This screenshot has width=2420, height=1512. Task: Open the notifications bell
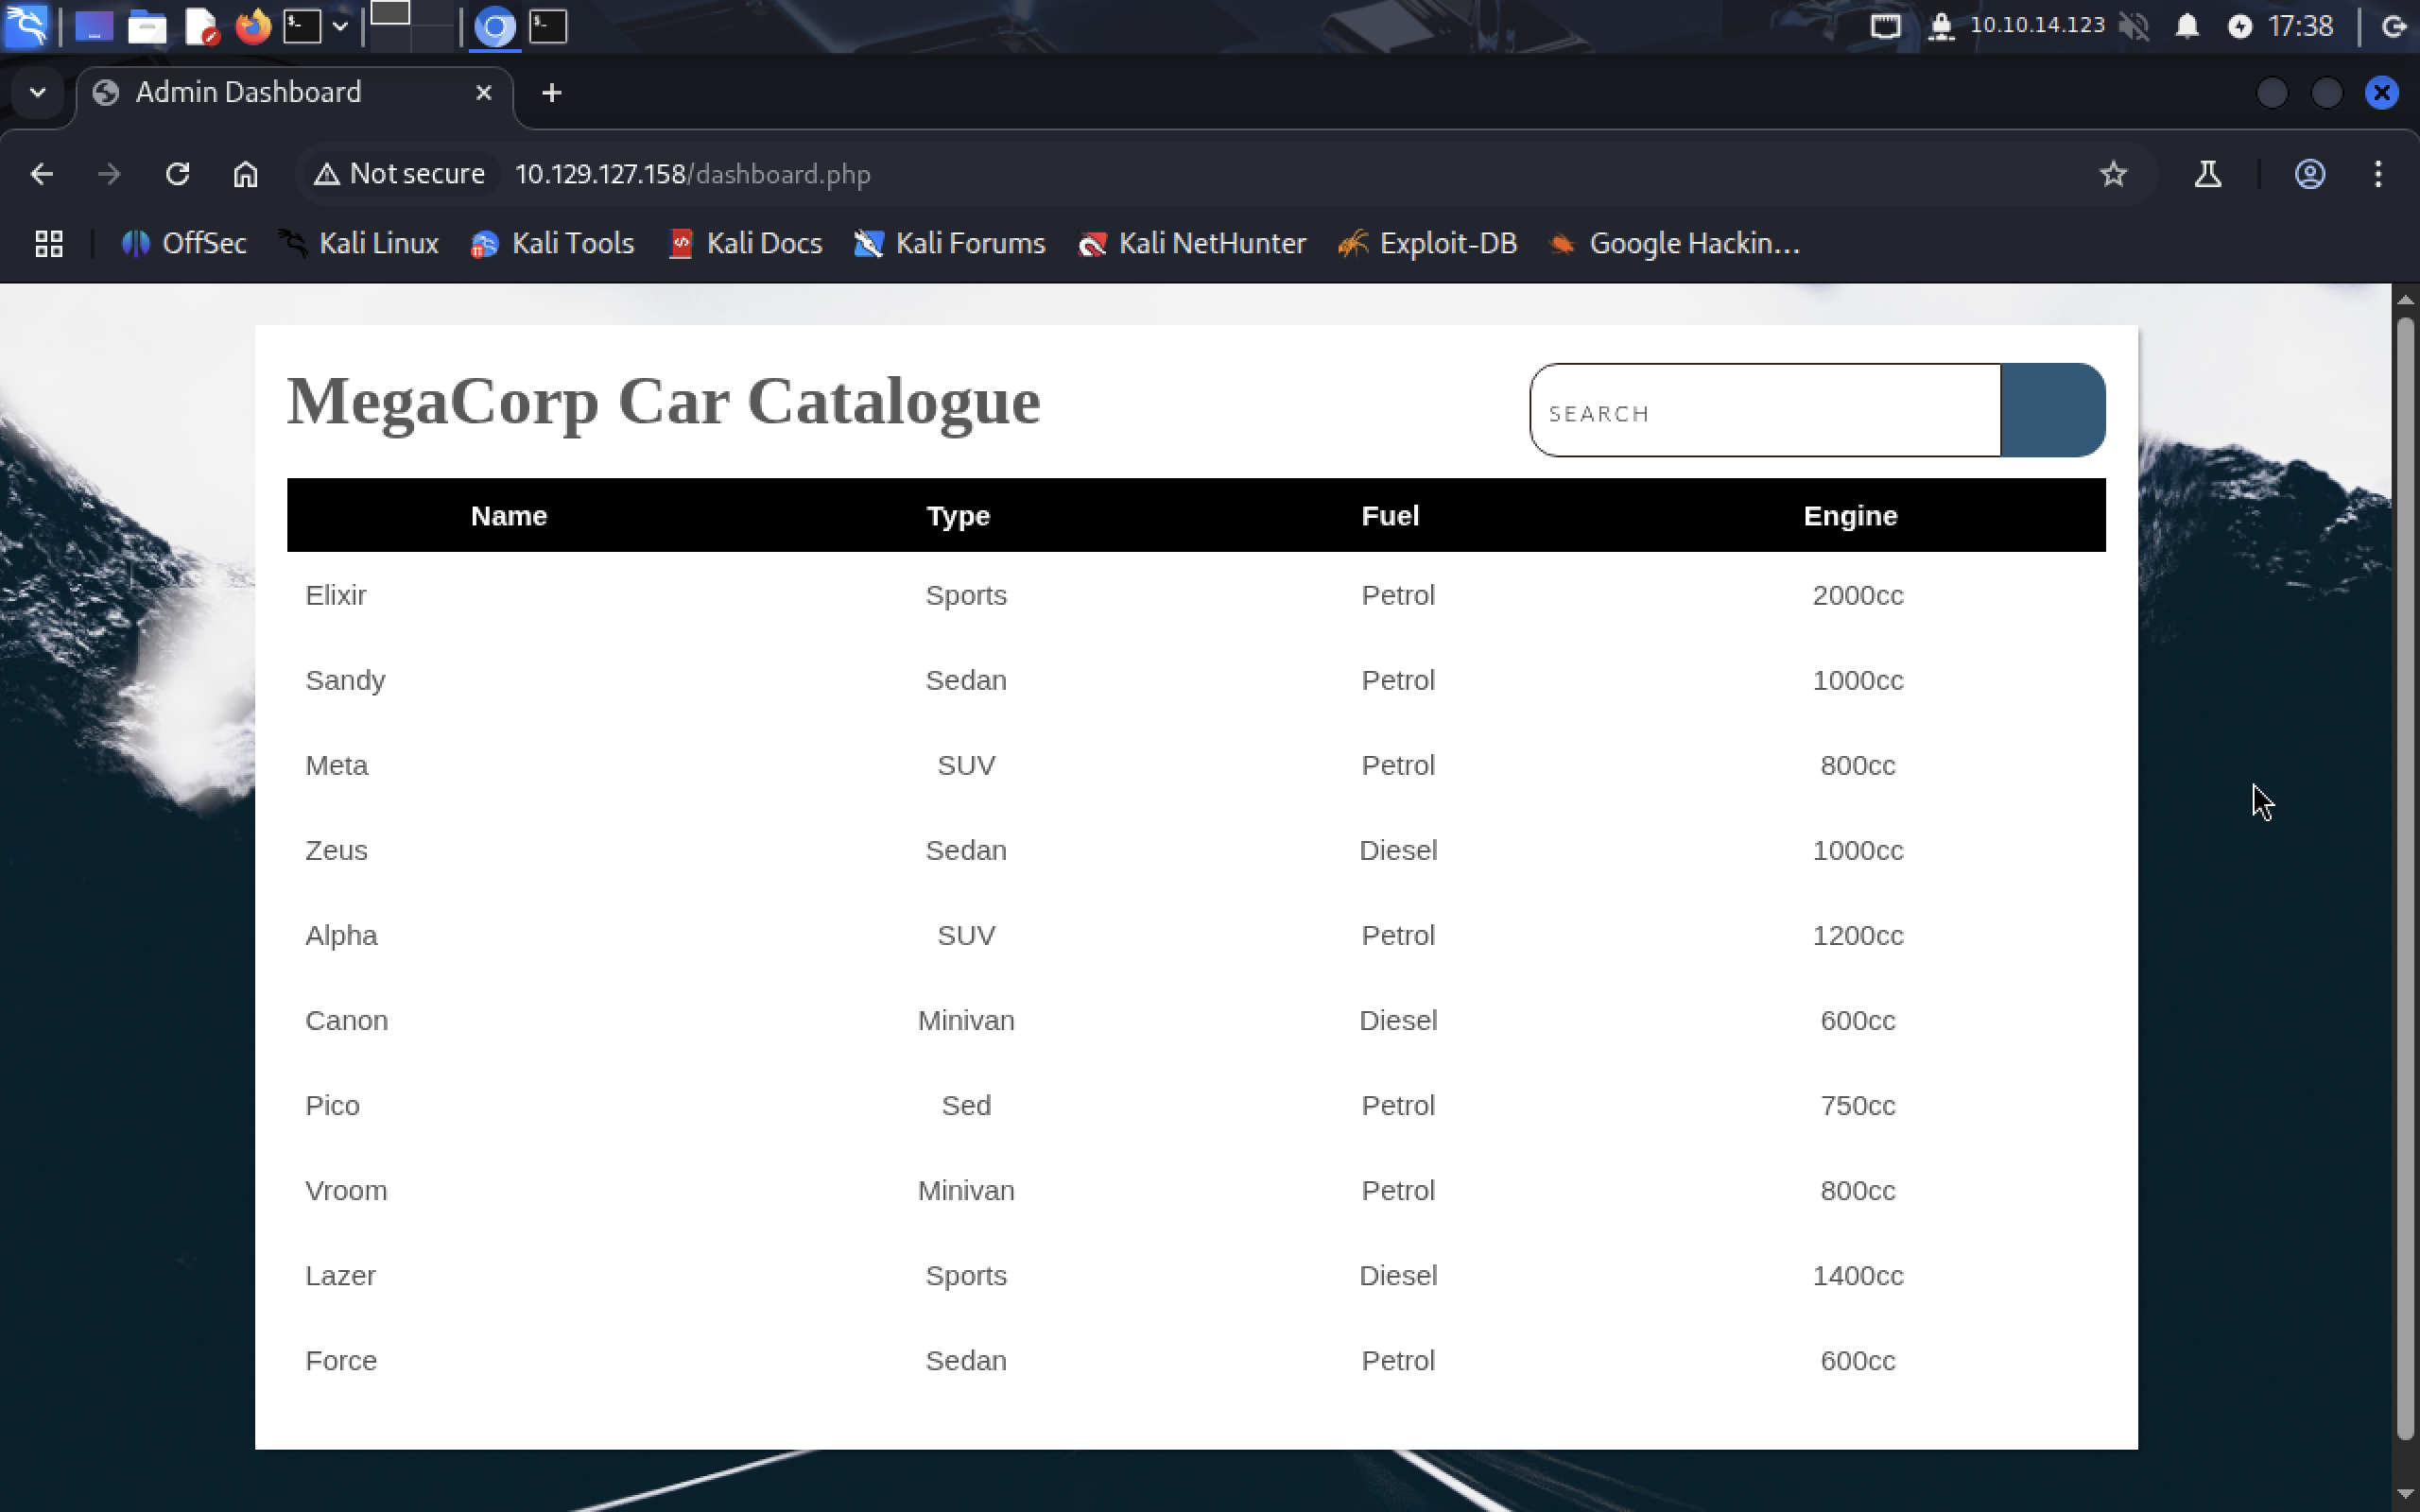(x=2187, y=26)
